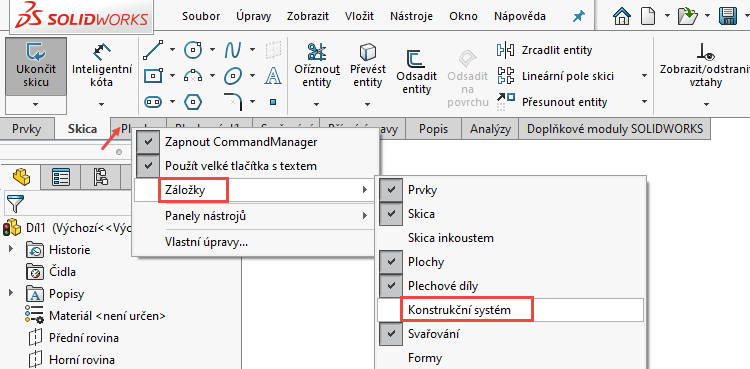Open the Úpravy menu
Image resolution: width=750 pixels, height=369 pixels.
coord(254,16)
